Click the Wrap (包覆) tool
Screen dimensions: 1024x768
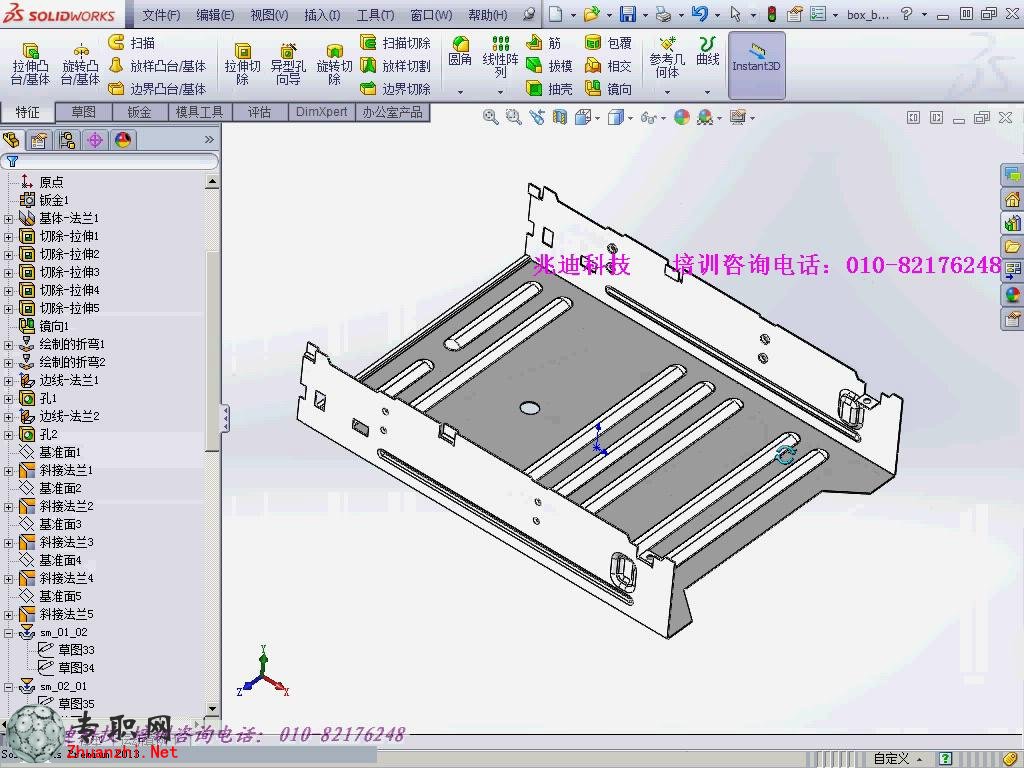click(x=609, y=43)
